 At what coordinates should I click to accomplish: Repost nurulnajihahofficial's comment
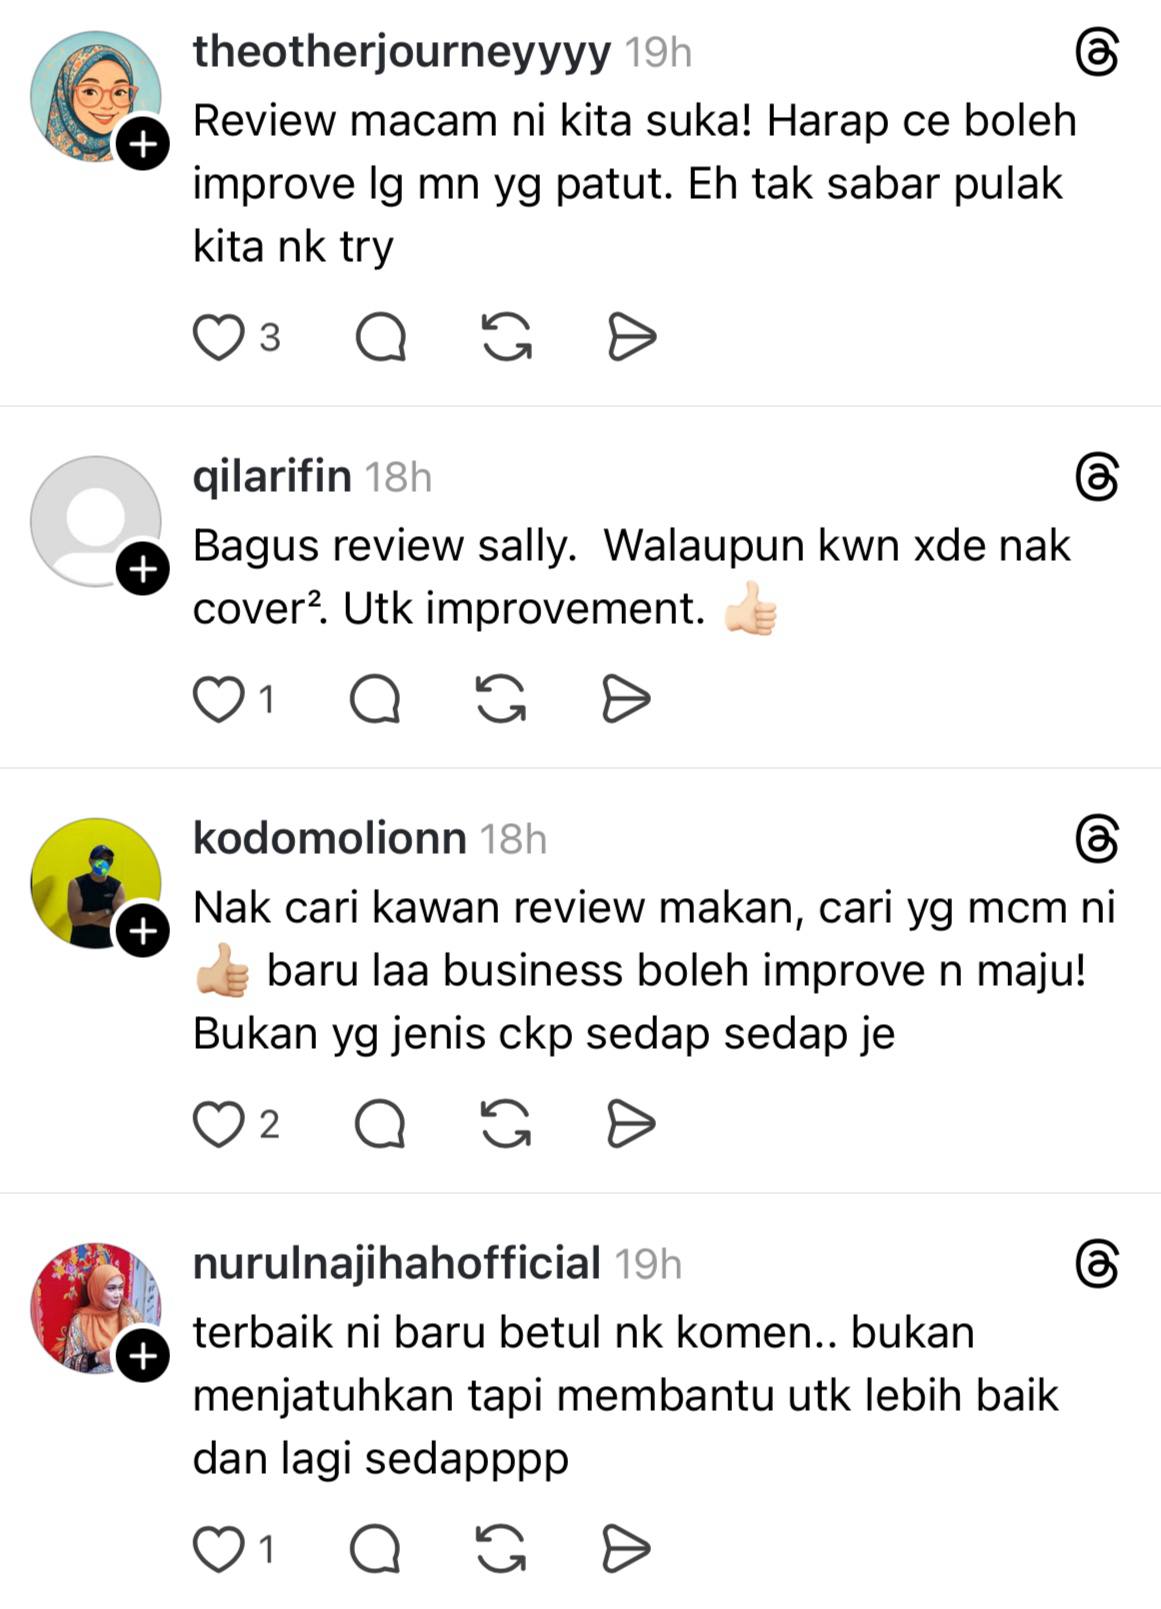click(500, 1550)
